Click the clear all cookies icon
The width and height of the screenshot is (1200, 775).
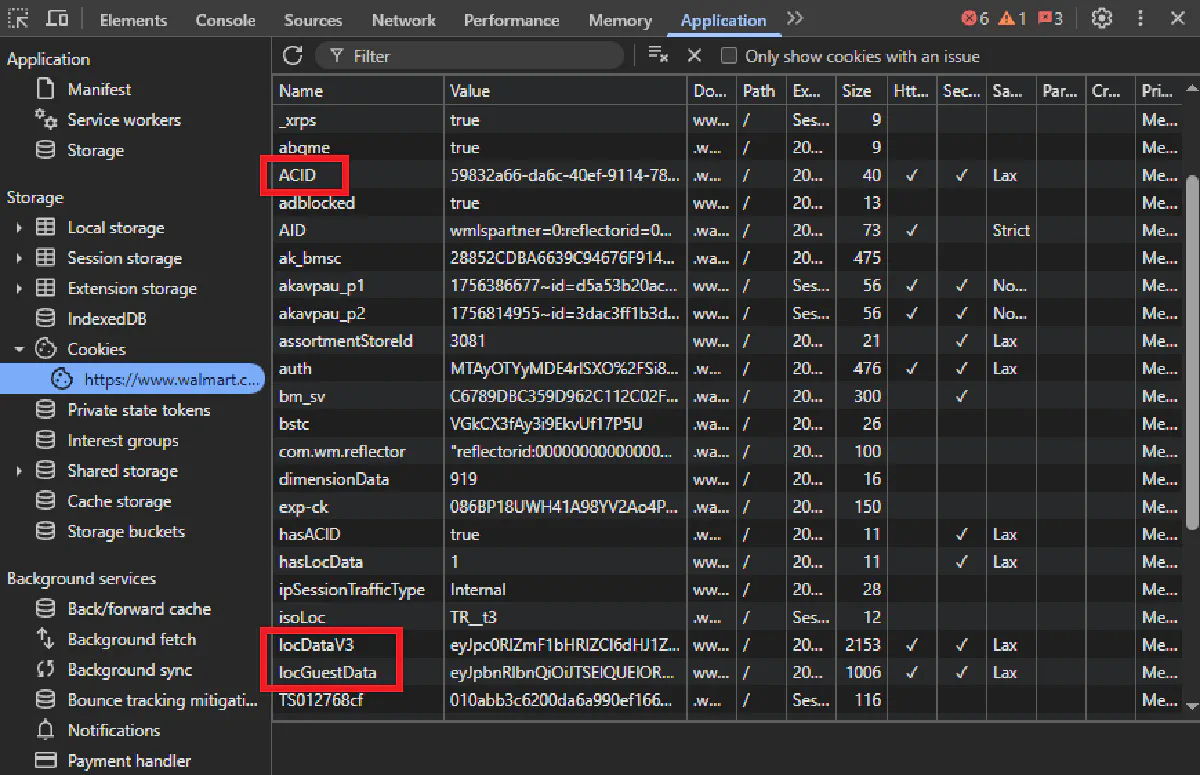pyautogui.click(x=657, y=56)
